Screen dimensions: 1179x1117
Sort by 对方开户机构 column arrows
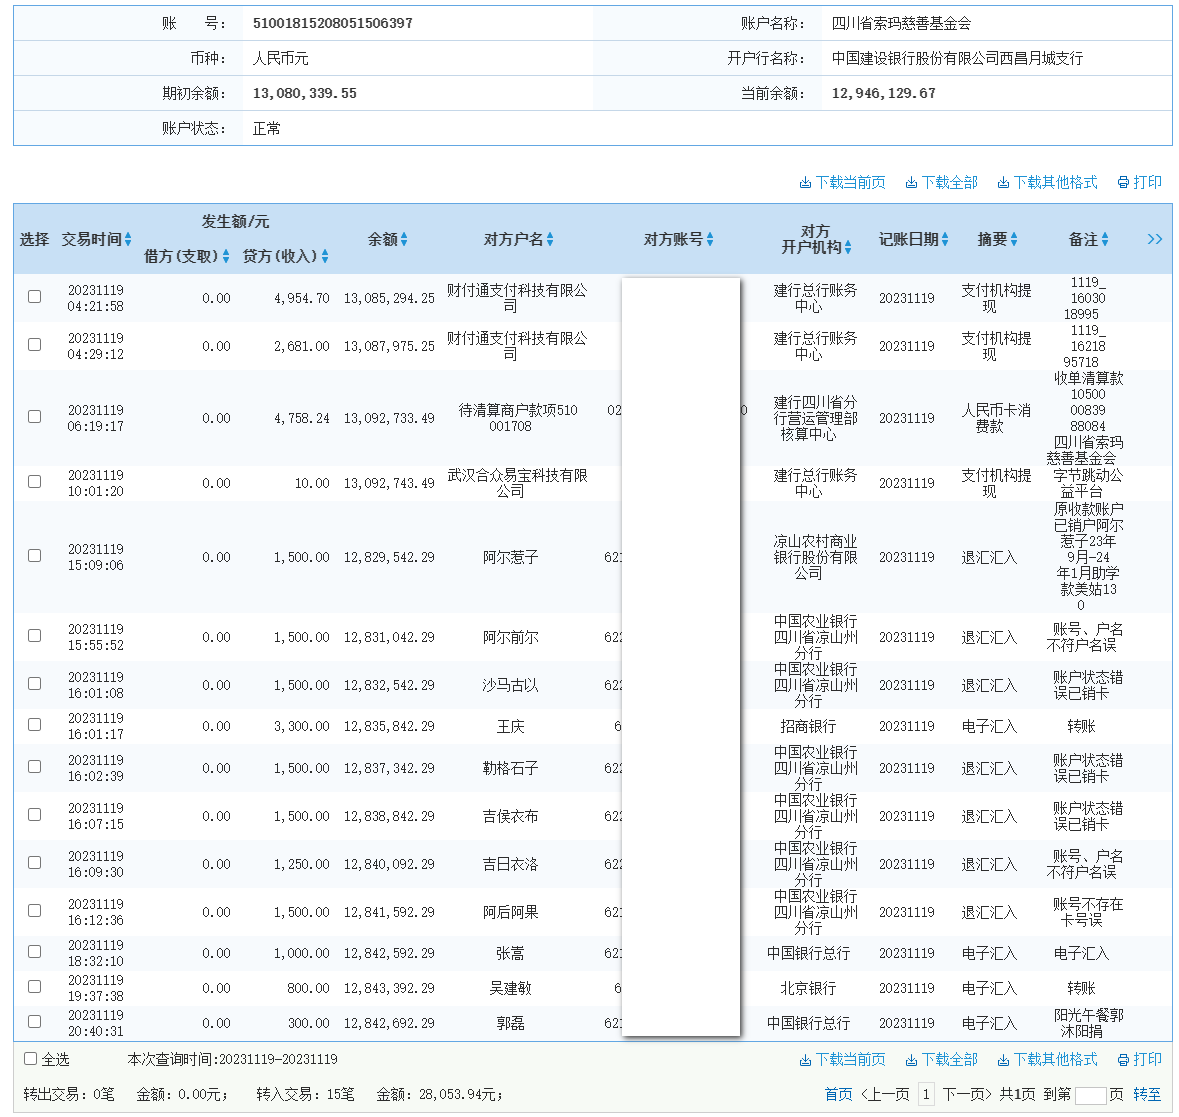coord(848,247)
